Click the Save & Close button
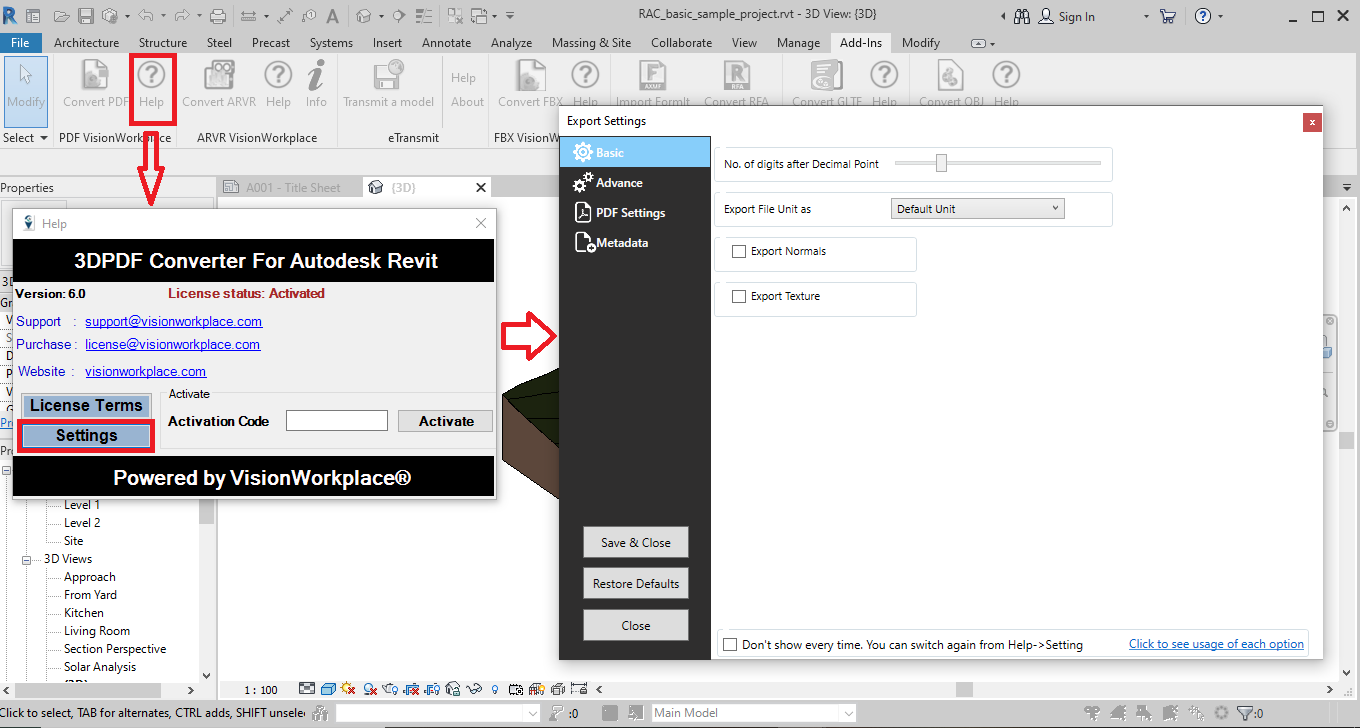Viewport: 1360px width, 728px height. tap(636, 543)
